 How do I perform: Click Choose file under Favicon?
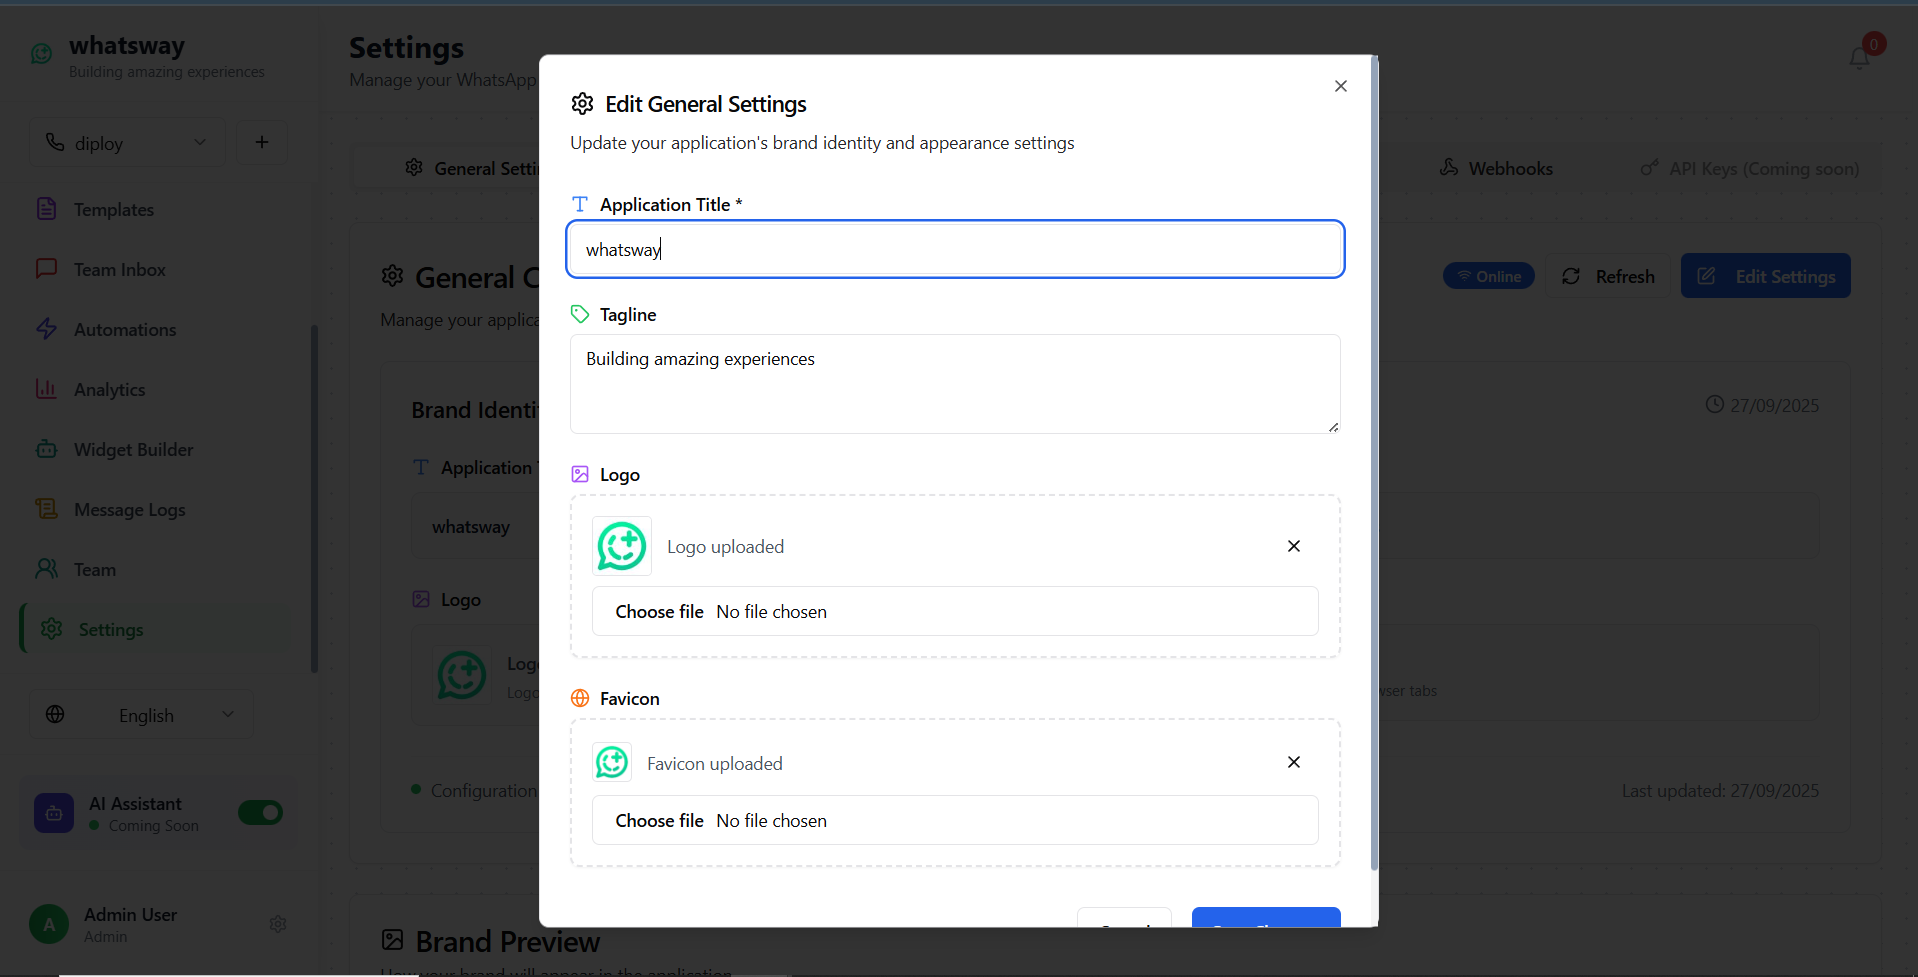pos(659,821)
